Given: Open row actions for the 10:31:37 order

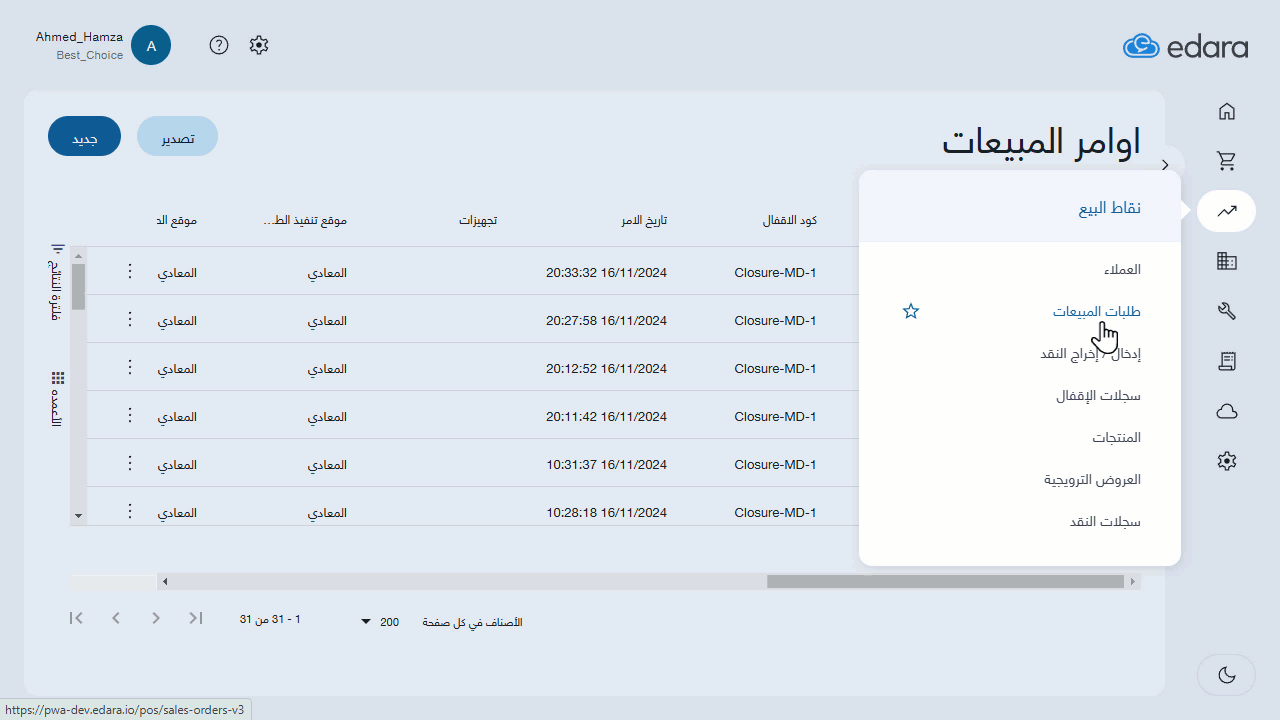Looking at the screenshot, I should coord(129,463).
